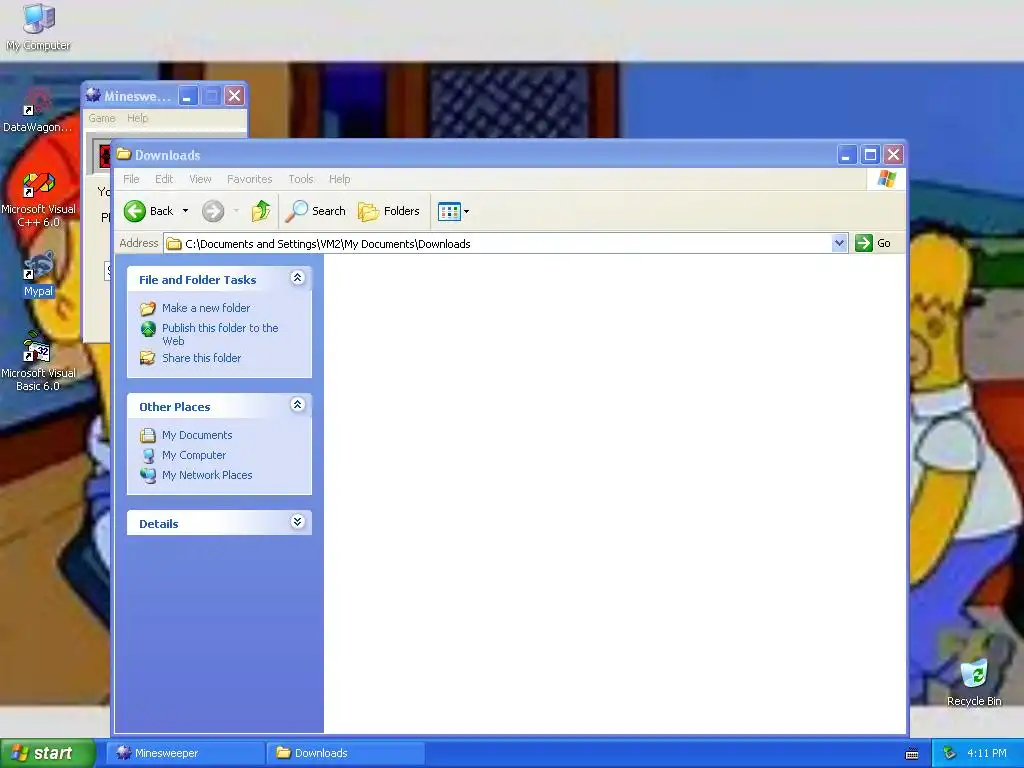Click the Publish to Web globe icon
The height and width of the screenshot is (768, 1024).
tap(148, 328)
